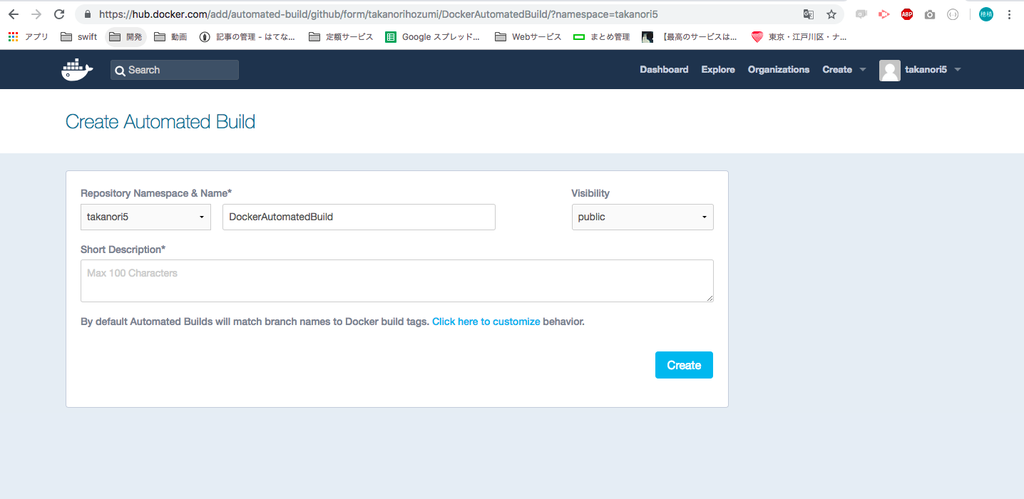Open the camera extension icon
1024x499 pixels.
[929, 14]
